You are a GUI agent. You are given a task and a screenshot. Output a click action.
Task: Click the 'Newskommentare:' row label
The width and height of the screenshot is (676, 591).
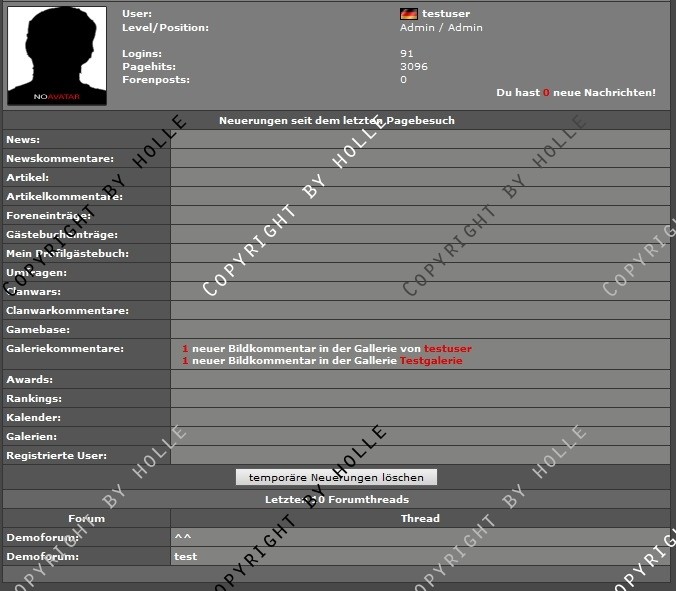click(x=60, y=159)
